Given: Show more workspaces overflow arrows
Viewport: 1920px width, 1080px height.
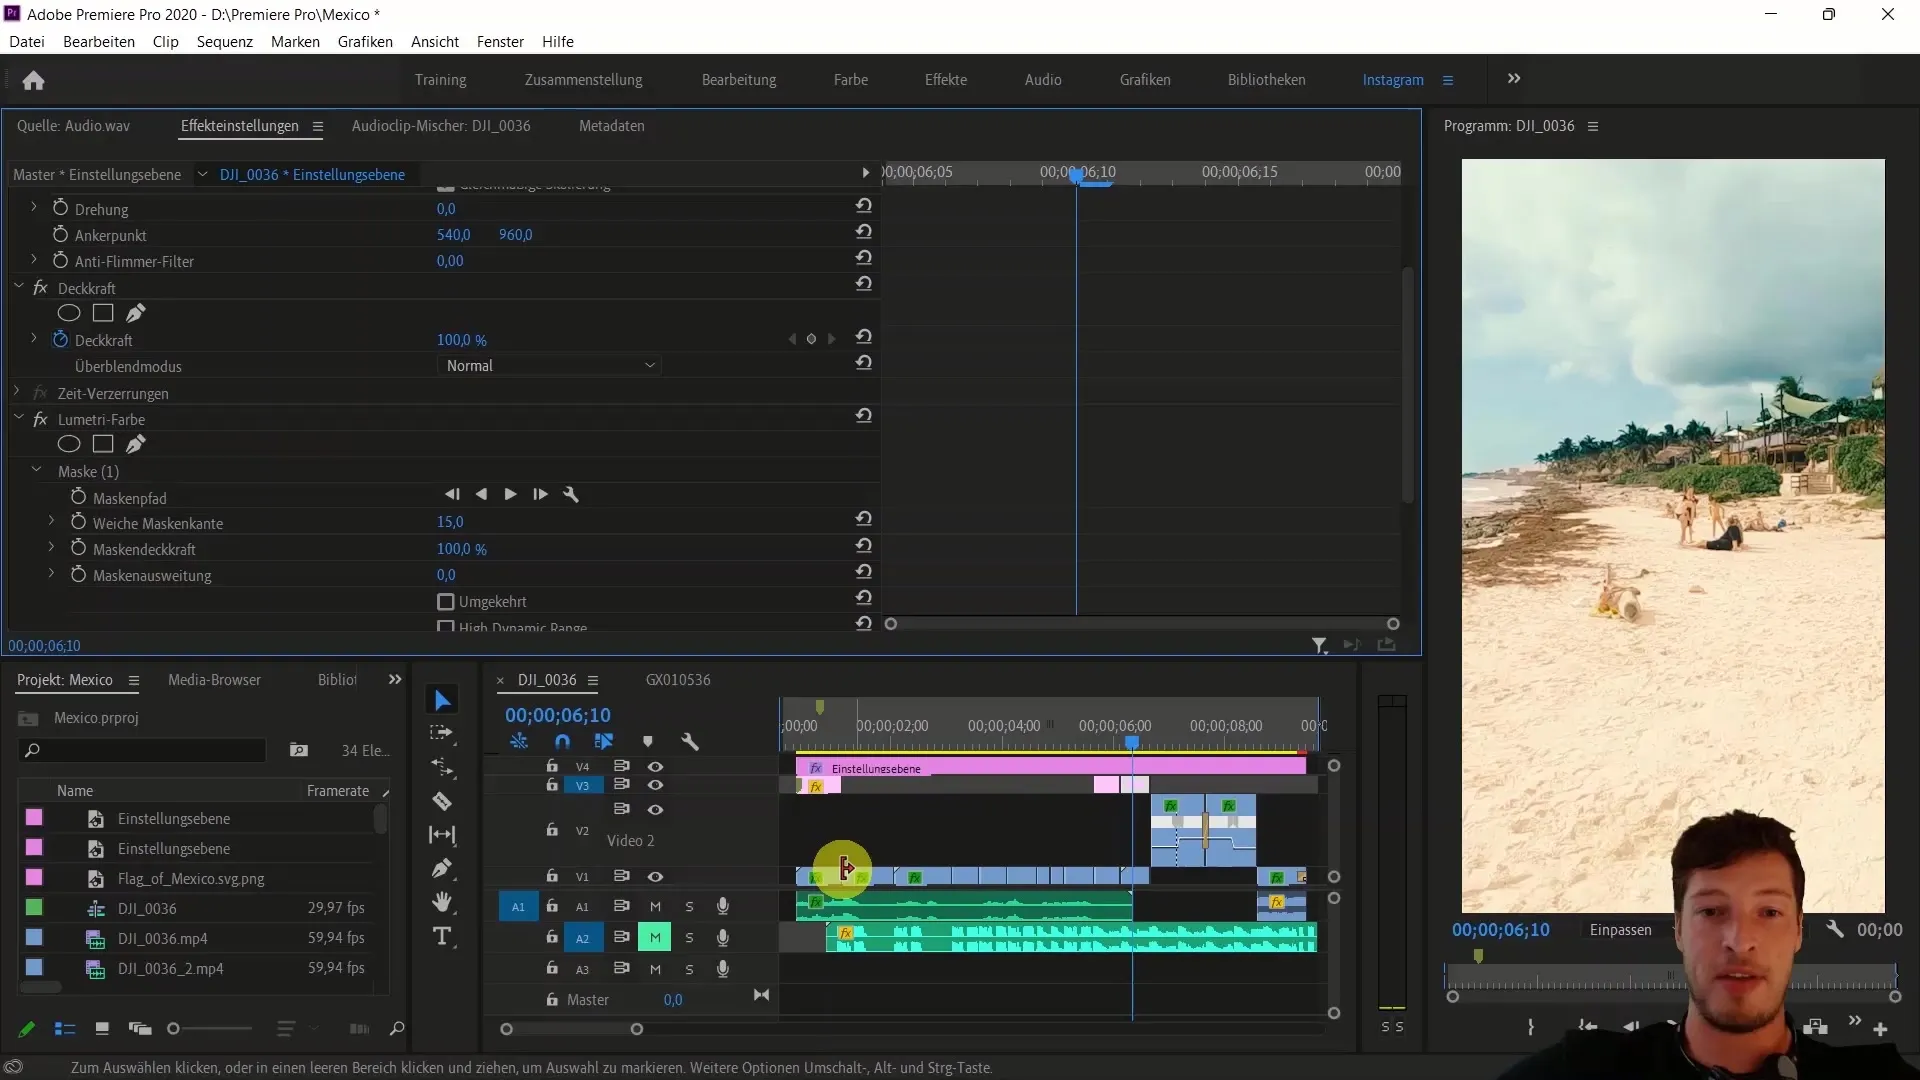Looking at the screenshot, I should (1514, 79).
